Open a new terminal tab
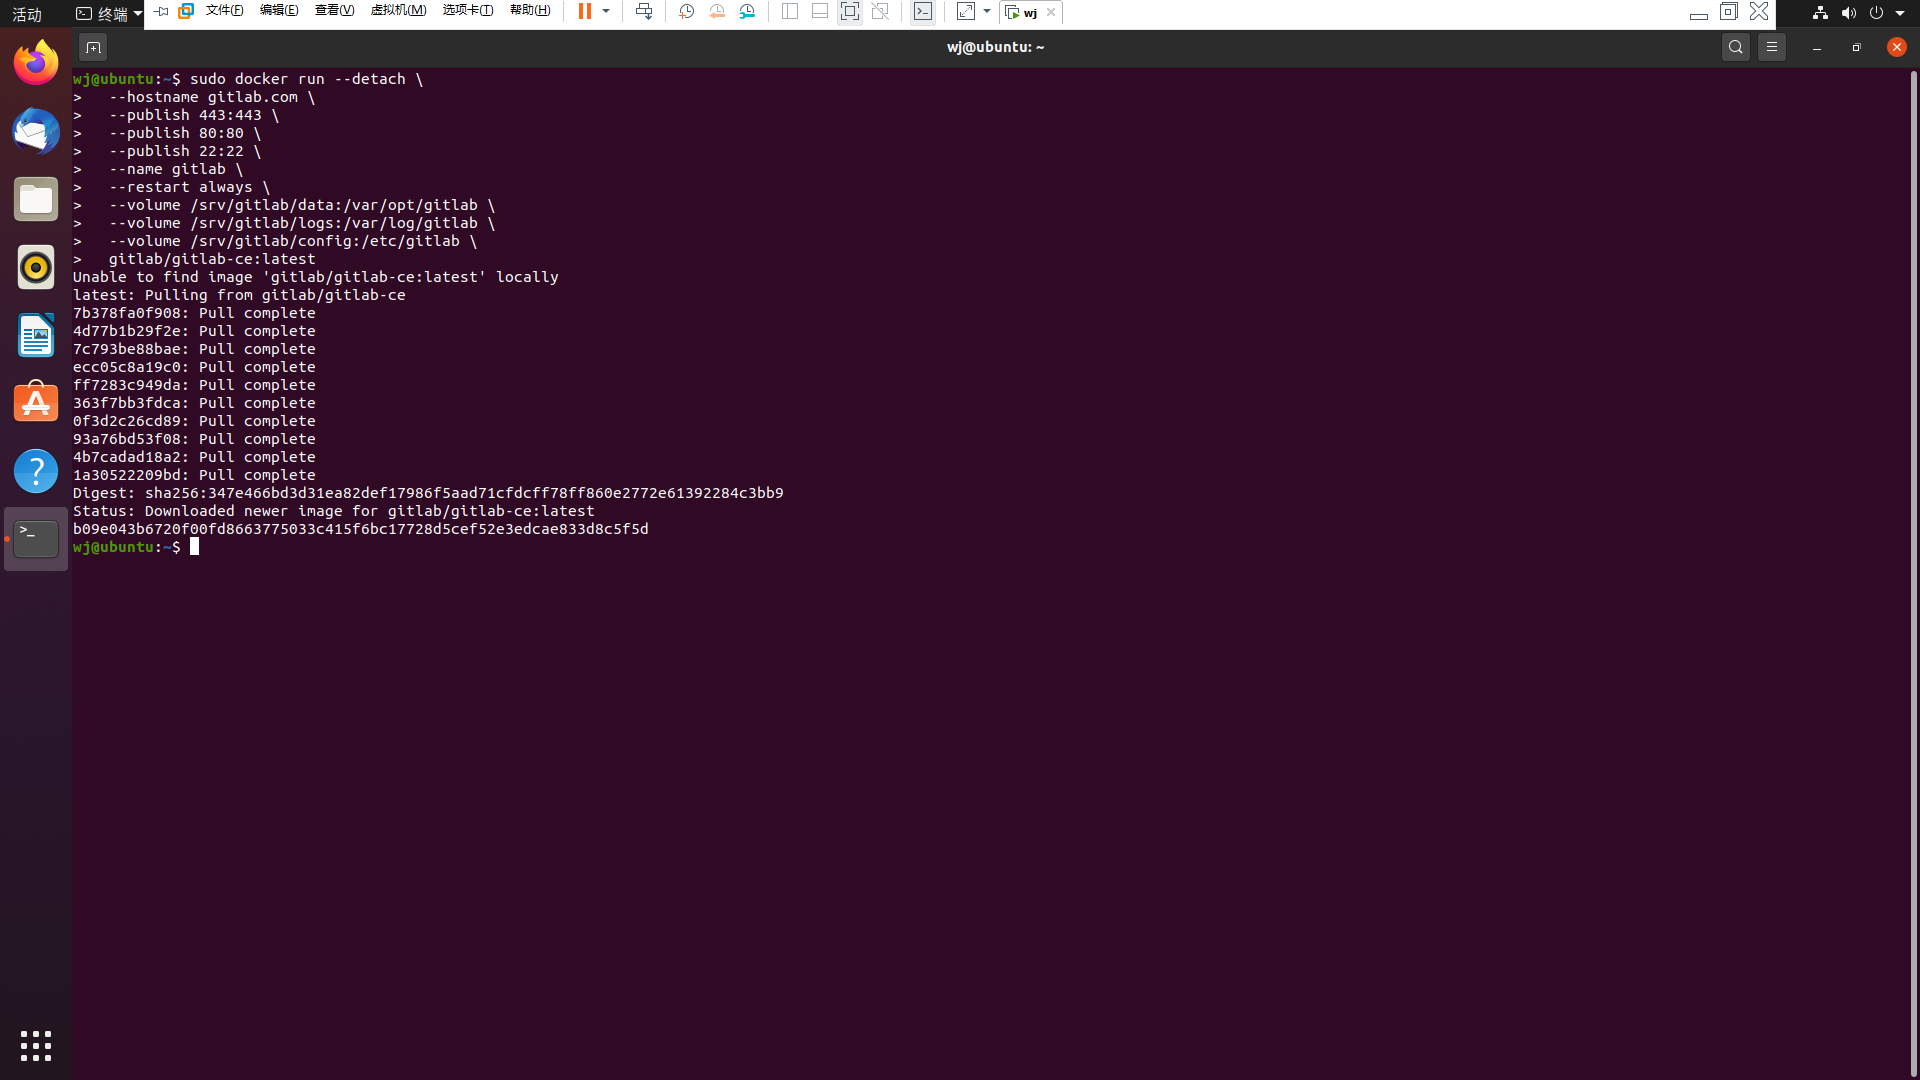Screen dimensions: 1920x1080 coord(93,47)
